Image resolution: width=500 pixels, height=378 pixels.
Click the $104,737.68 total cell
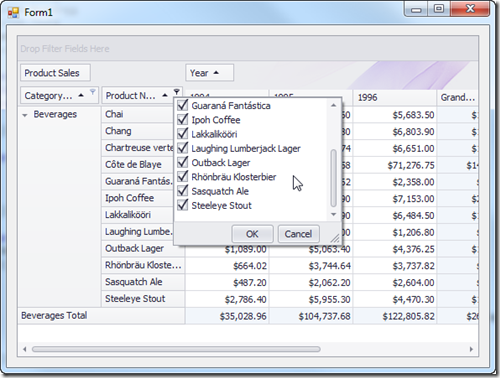click(x=311, y=316)
